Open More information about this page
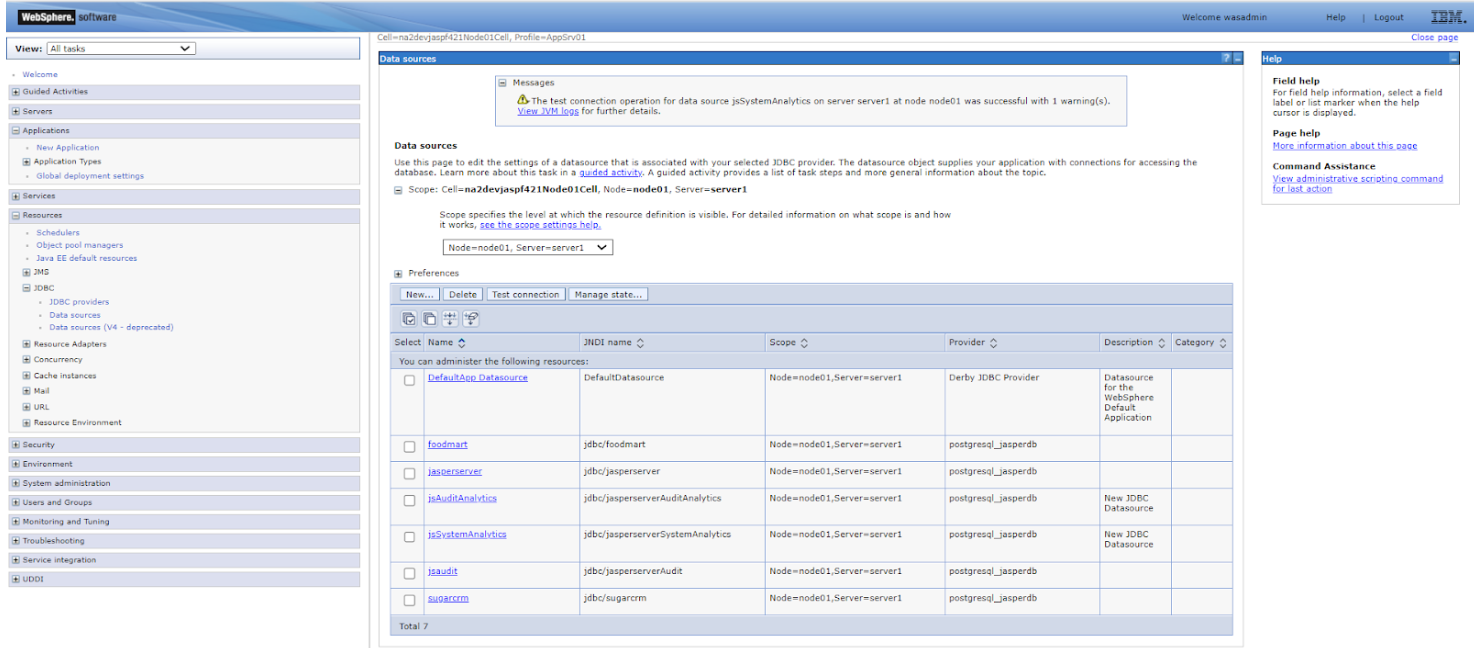The image size is (1477, 648). 1344,146
